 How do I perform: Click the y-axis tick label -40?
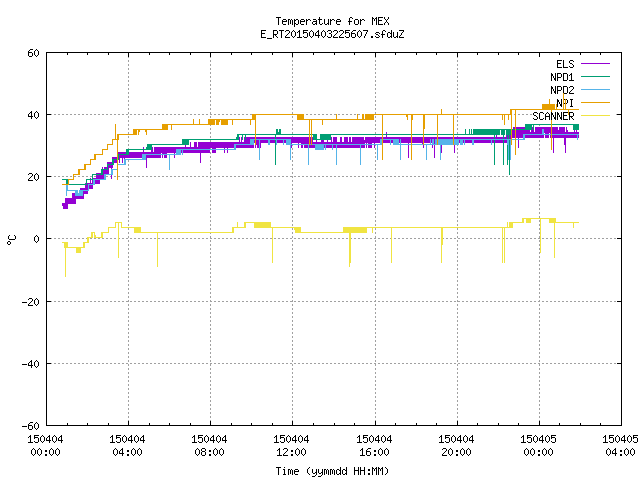tap(31, 364)
